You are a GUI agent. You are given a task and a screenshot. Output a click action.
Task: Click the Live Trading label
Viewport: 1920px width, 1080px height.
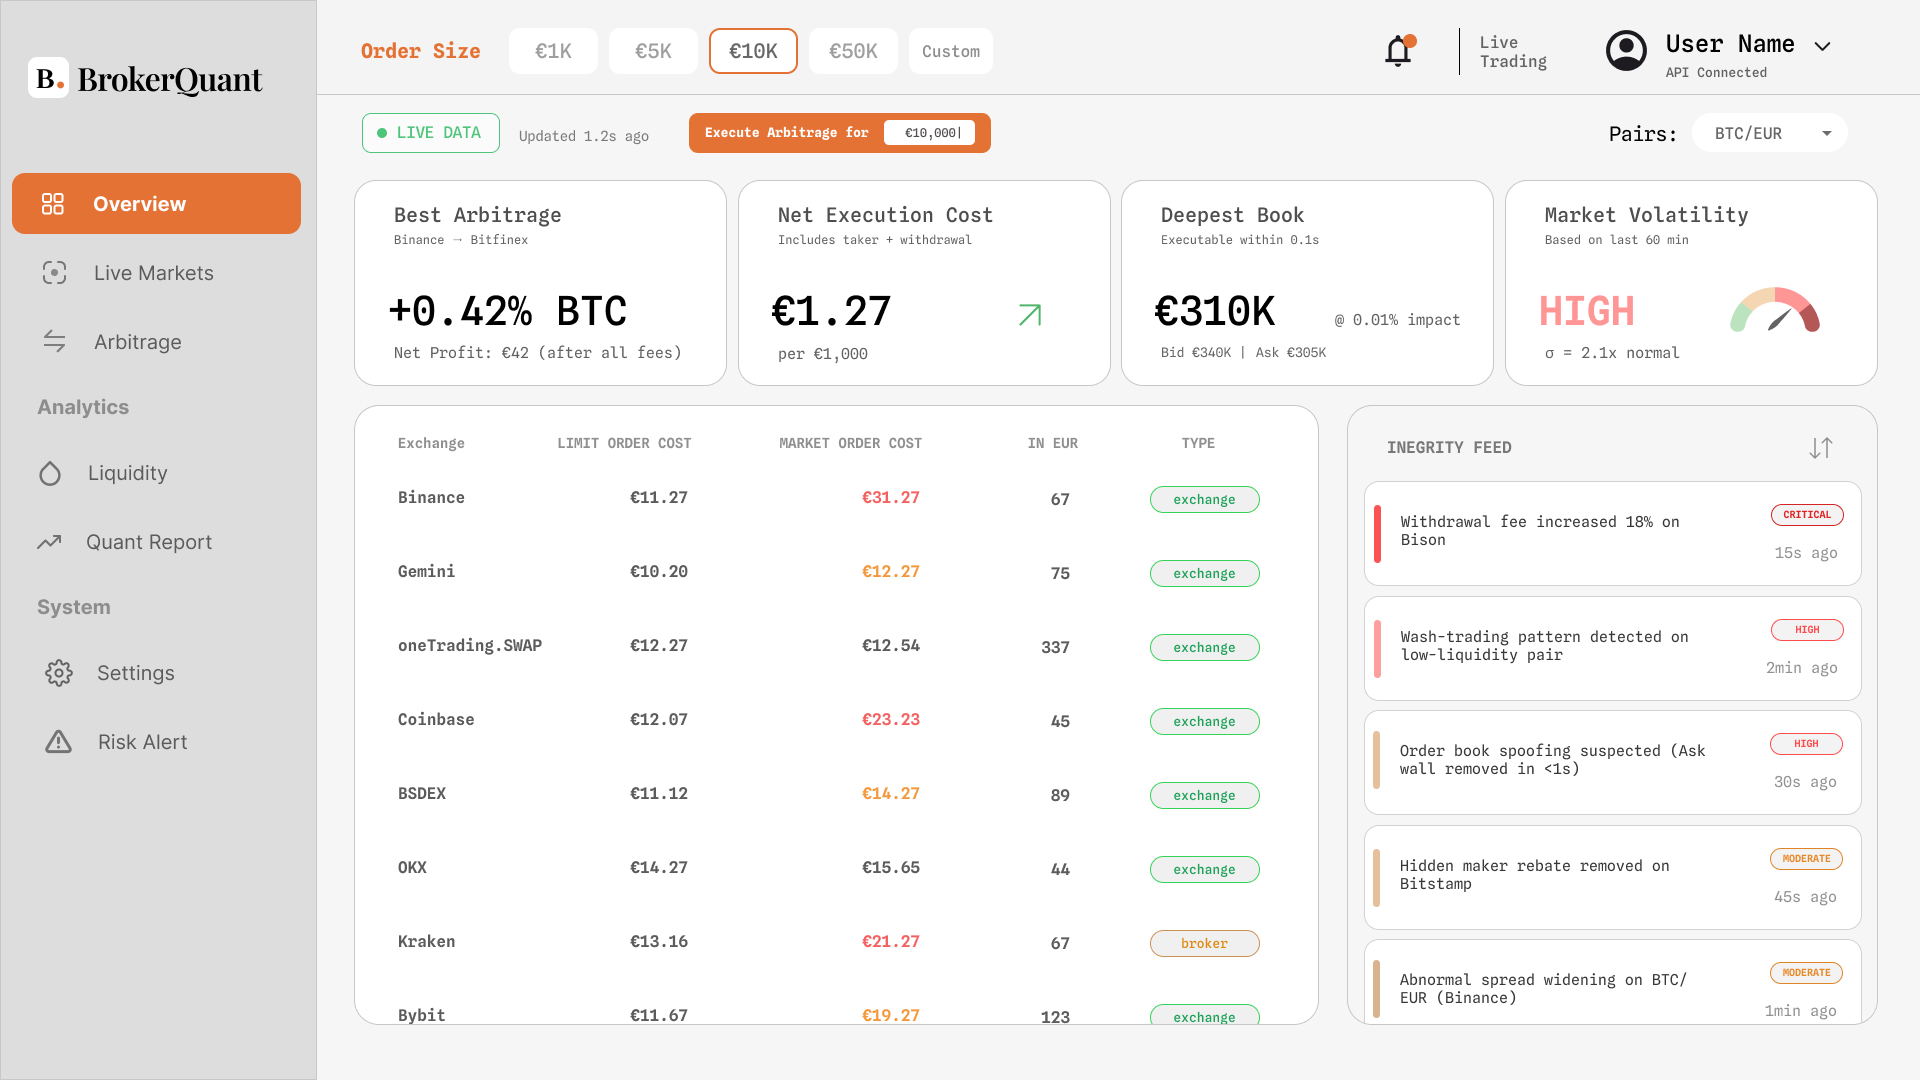1513,52
